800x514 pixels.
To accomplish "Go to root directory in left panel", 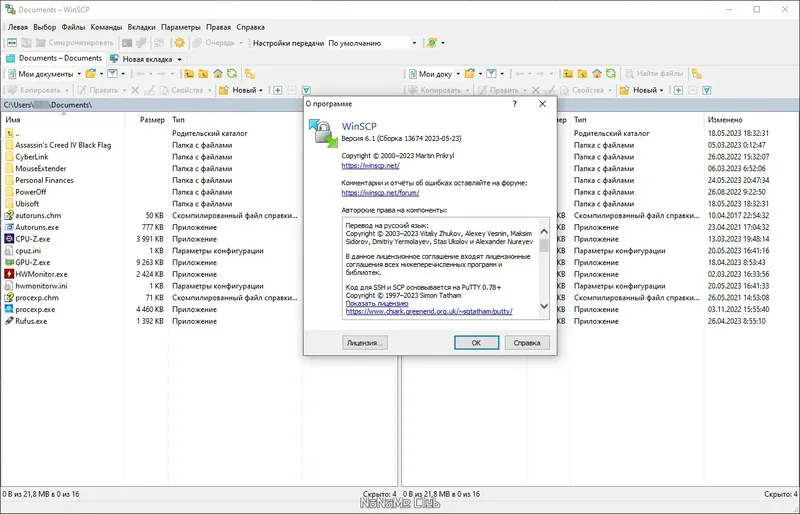I will coord(203,74).
